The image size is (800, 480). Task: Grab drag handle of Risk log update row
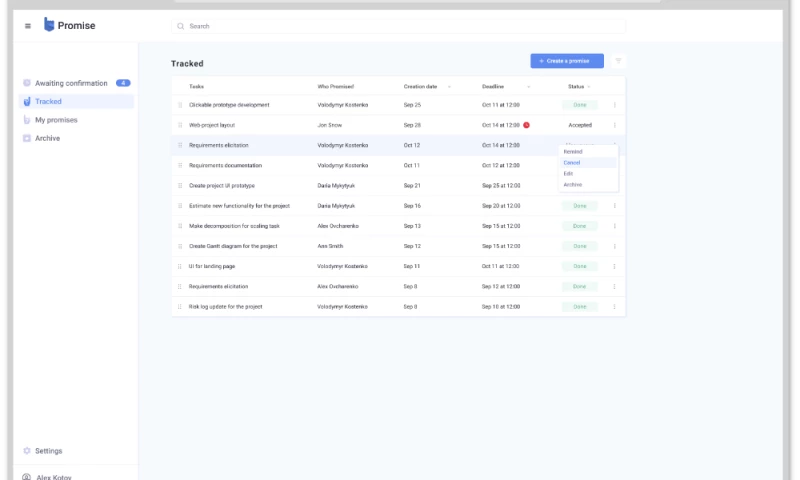point(180,307)
